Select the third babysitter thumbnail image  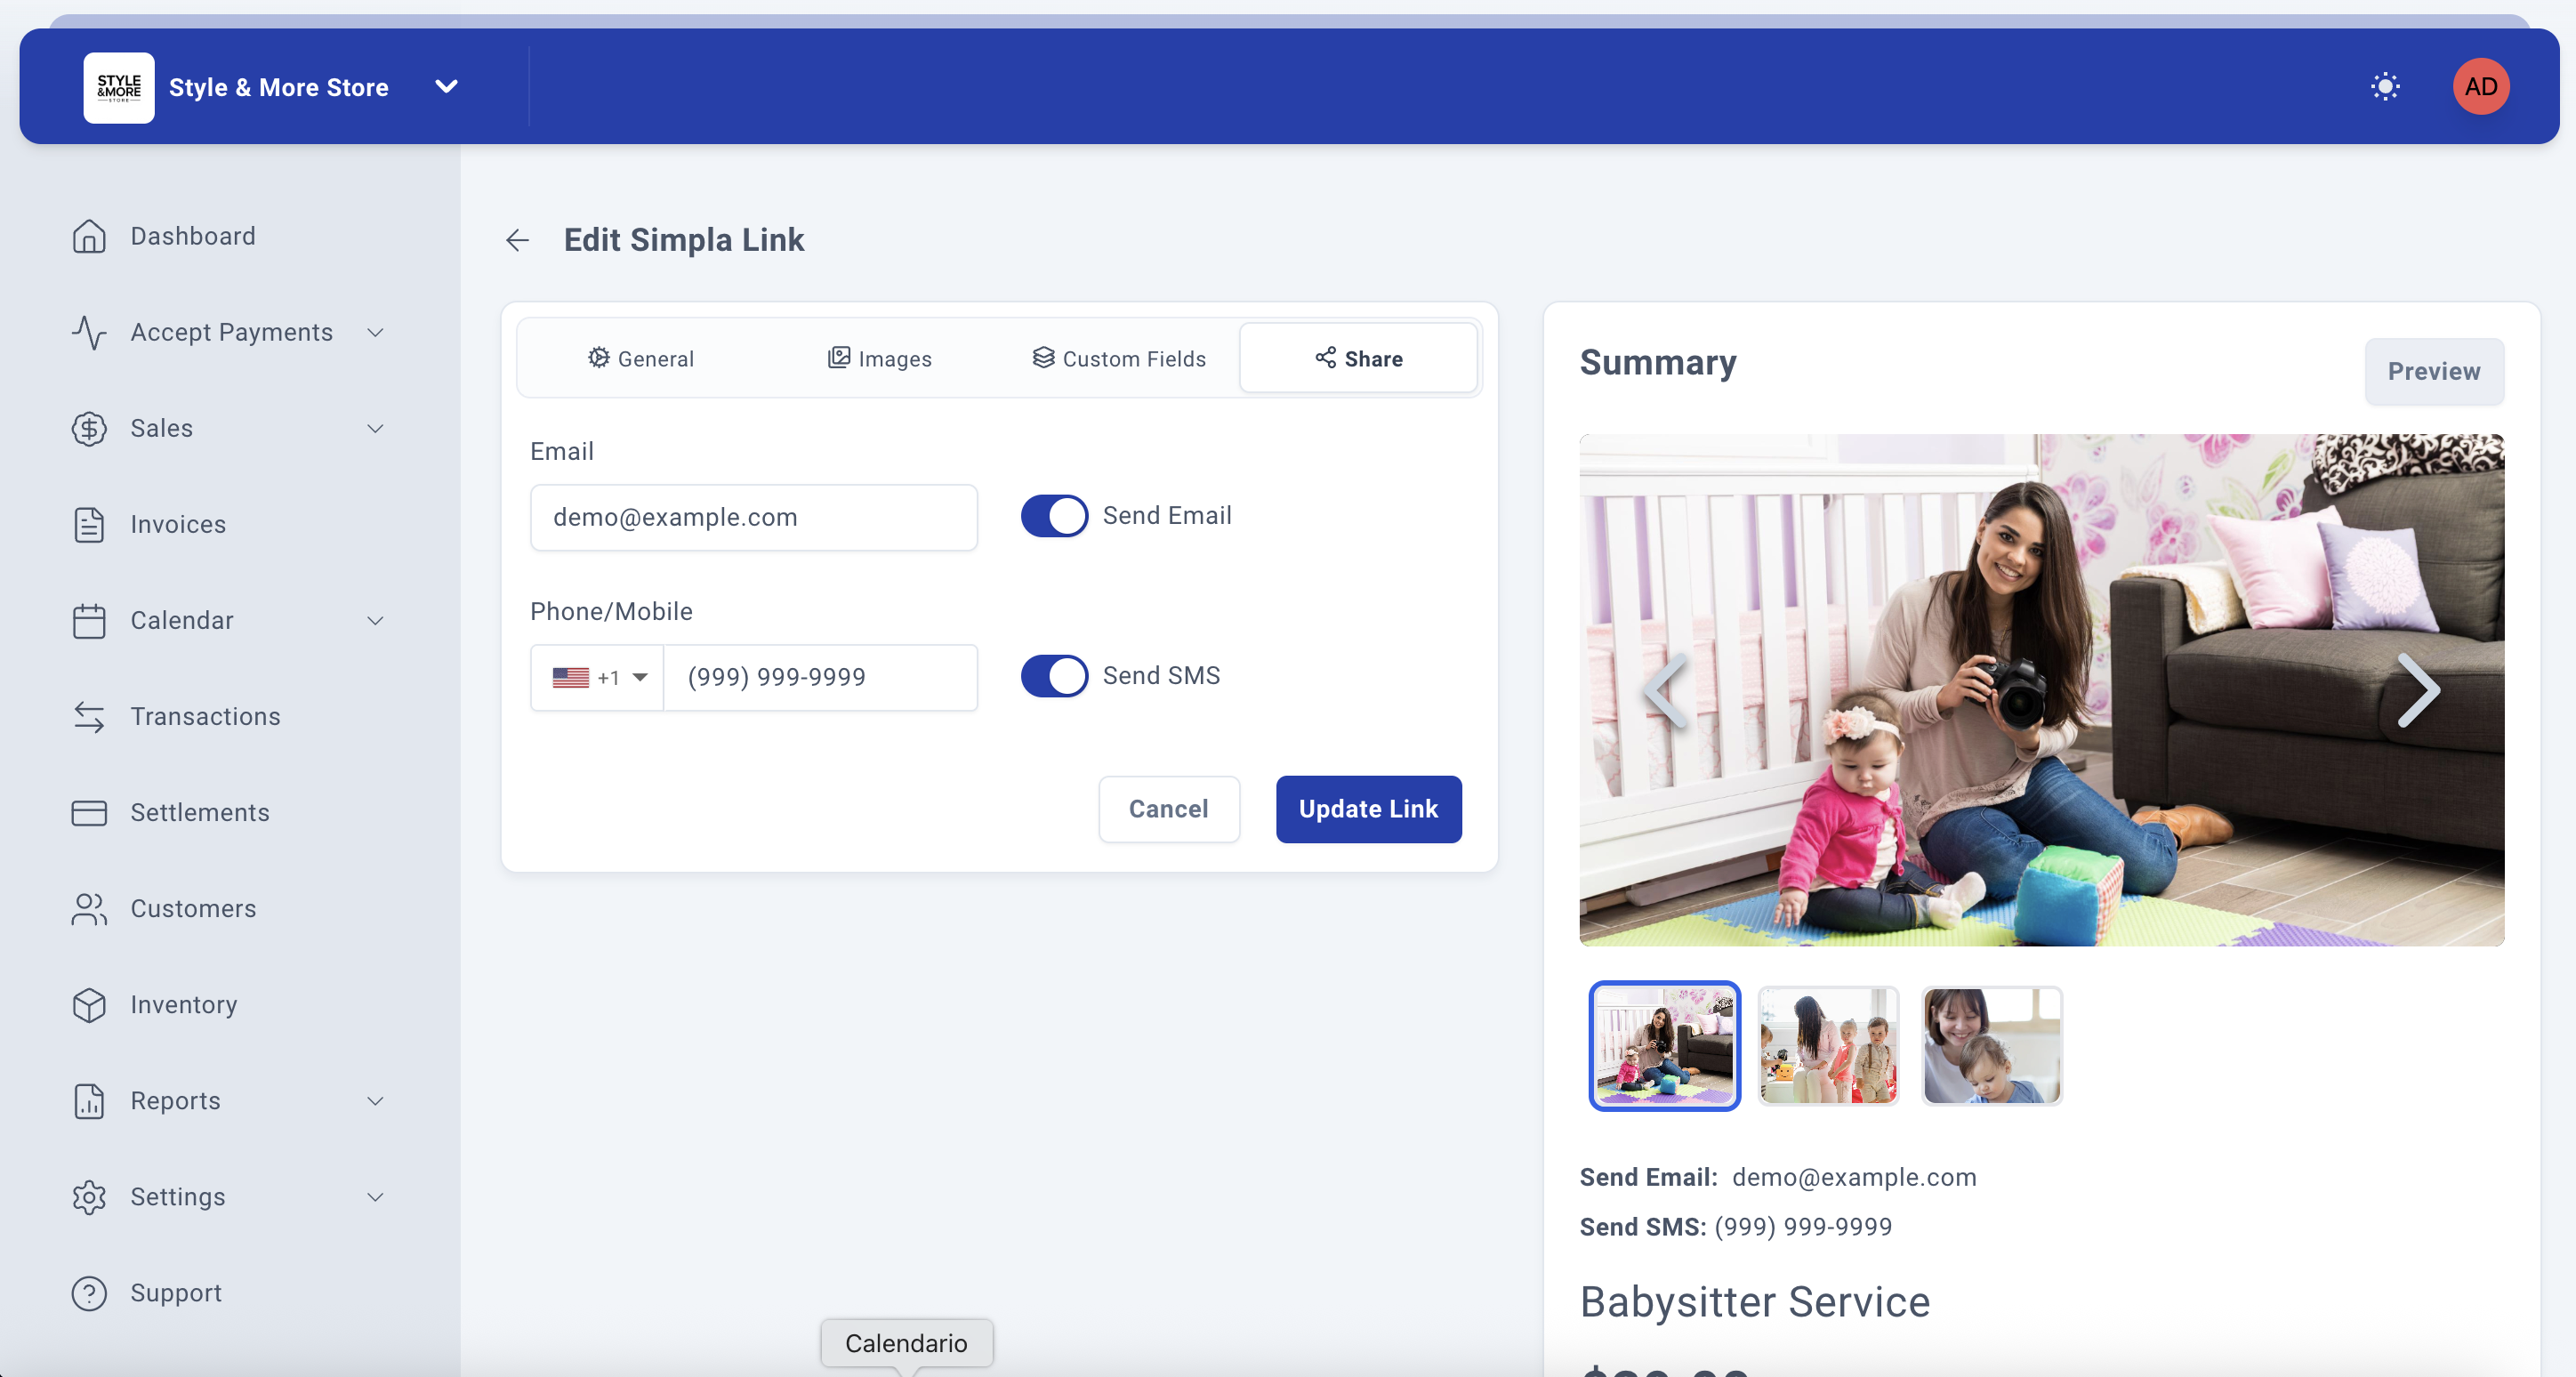tap(1990, 1046)
